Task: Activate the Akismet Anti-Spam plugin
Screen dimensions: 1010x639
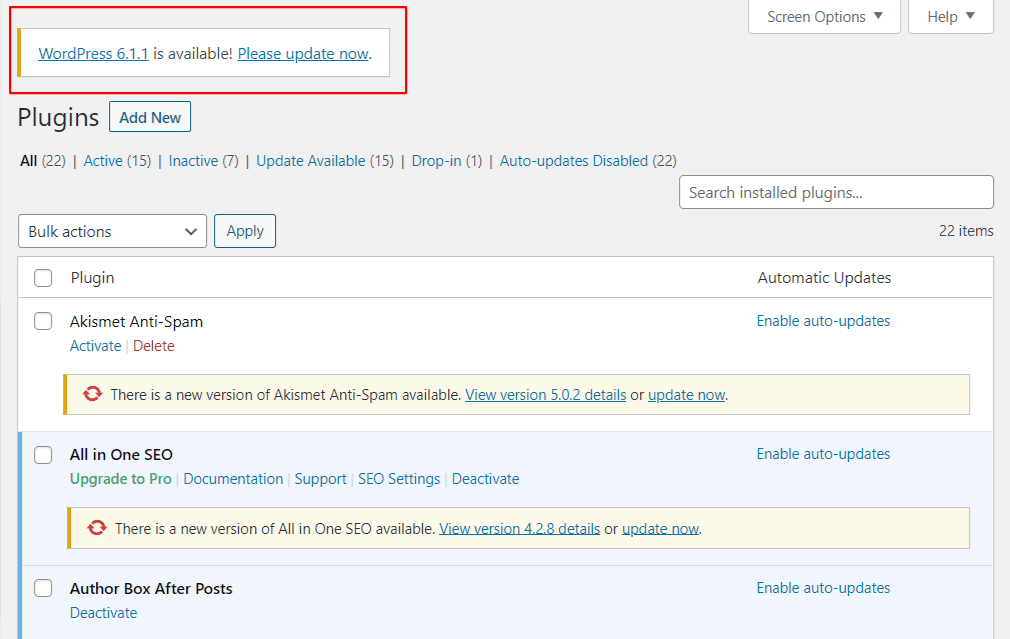Action: 95,346
